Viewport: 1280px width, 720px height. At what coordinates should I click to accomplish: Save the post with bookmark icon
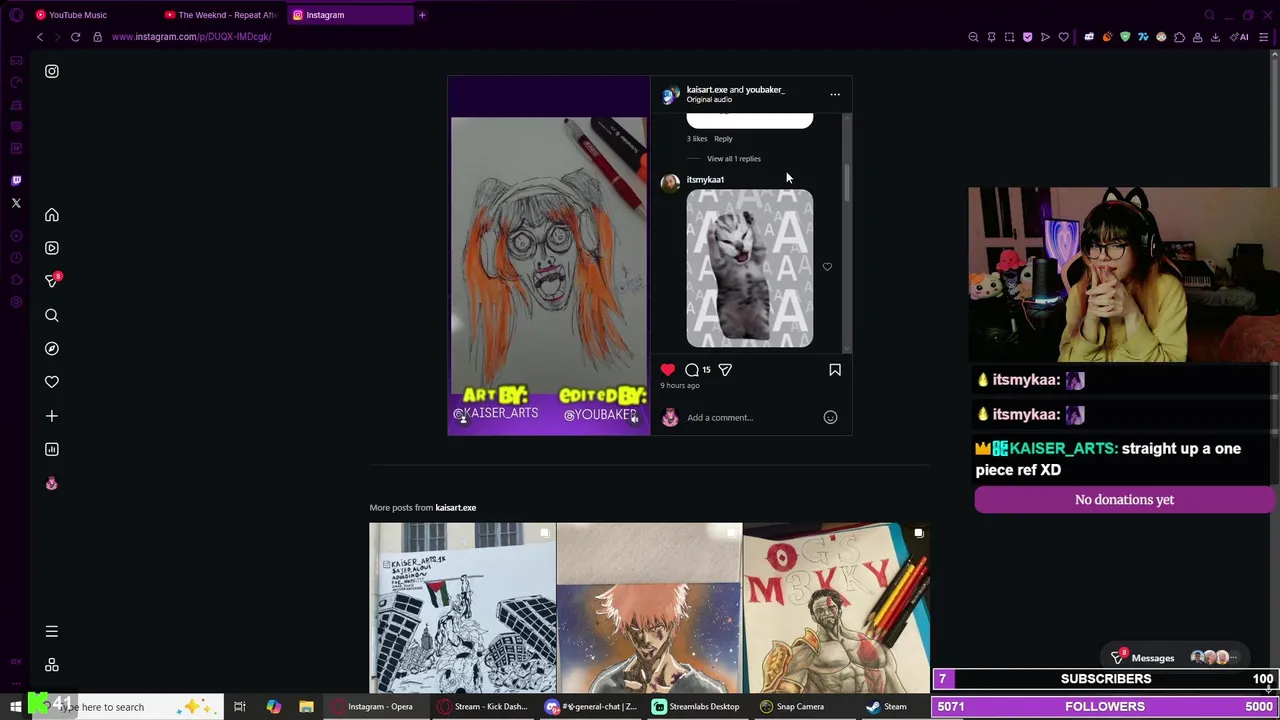click(x=835, y=370)
